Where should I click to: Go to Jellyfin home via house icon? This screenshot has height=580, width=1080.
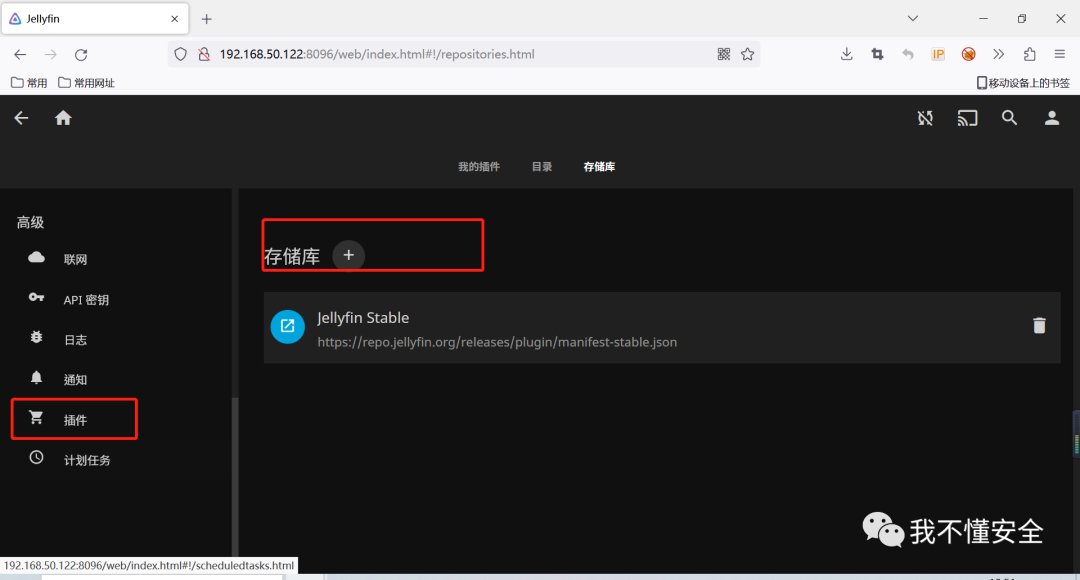pos(63,118)
